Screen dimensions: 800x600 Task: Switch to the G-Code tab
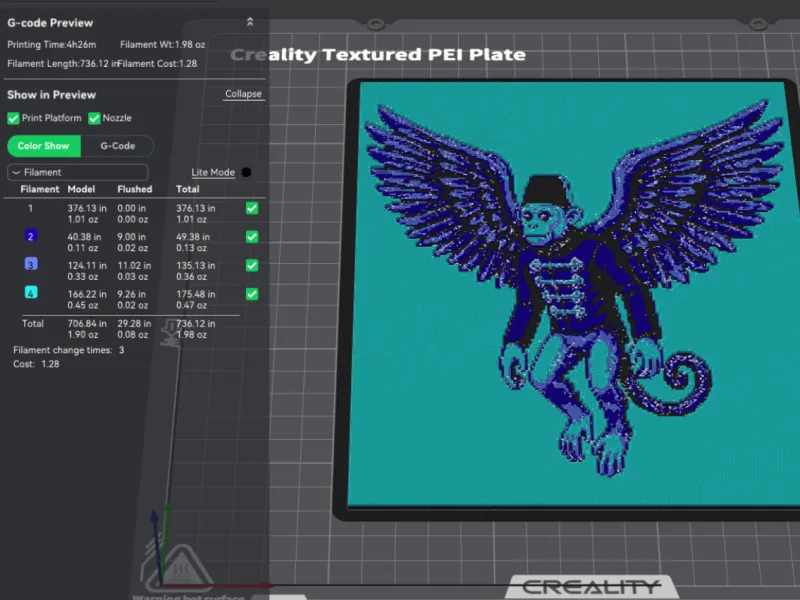pos(117,146)
